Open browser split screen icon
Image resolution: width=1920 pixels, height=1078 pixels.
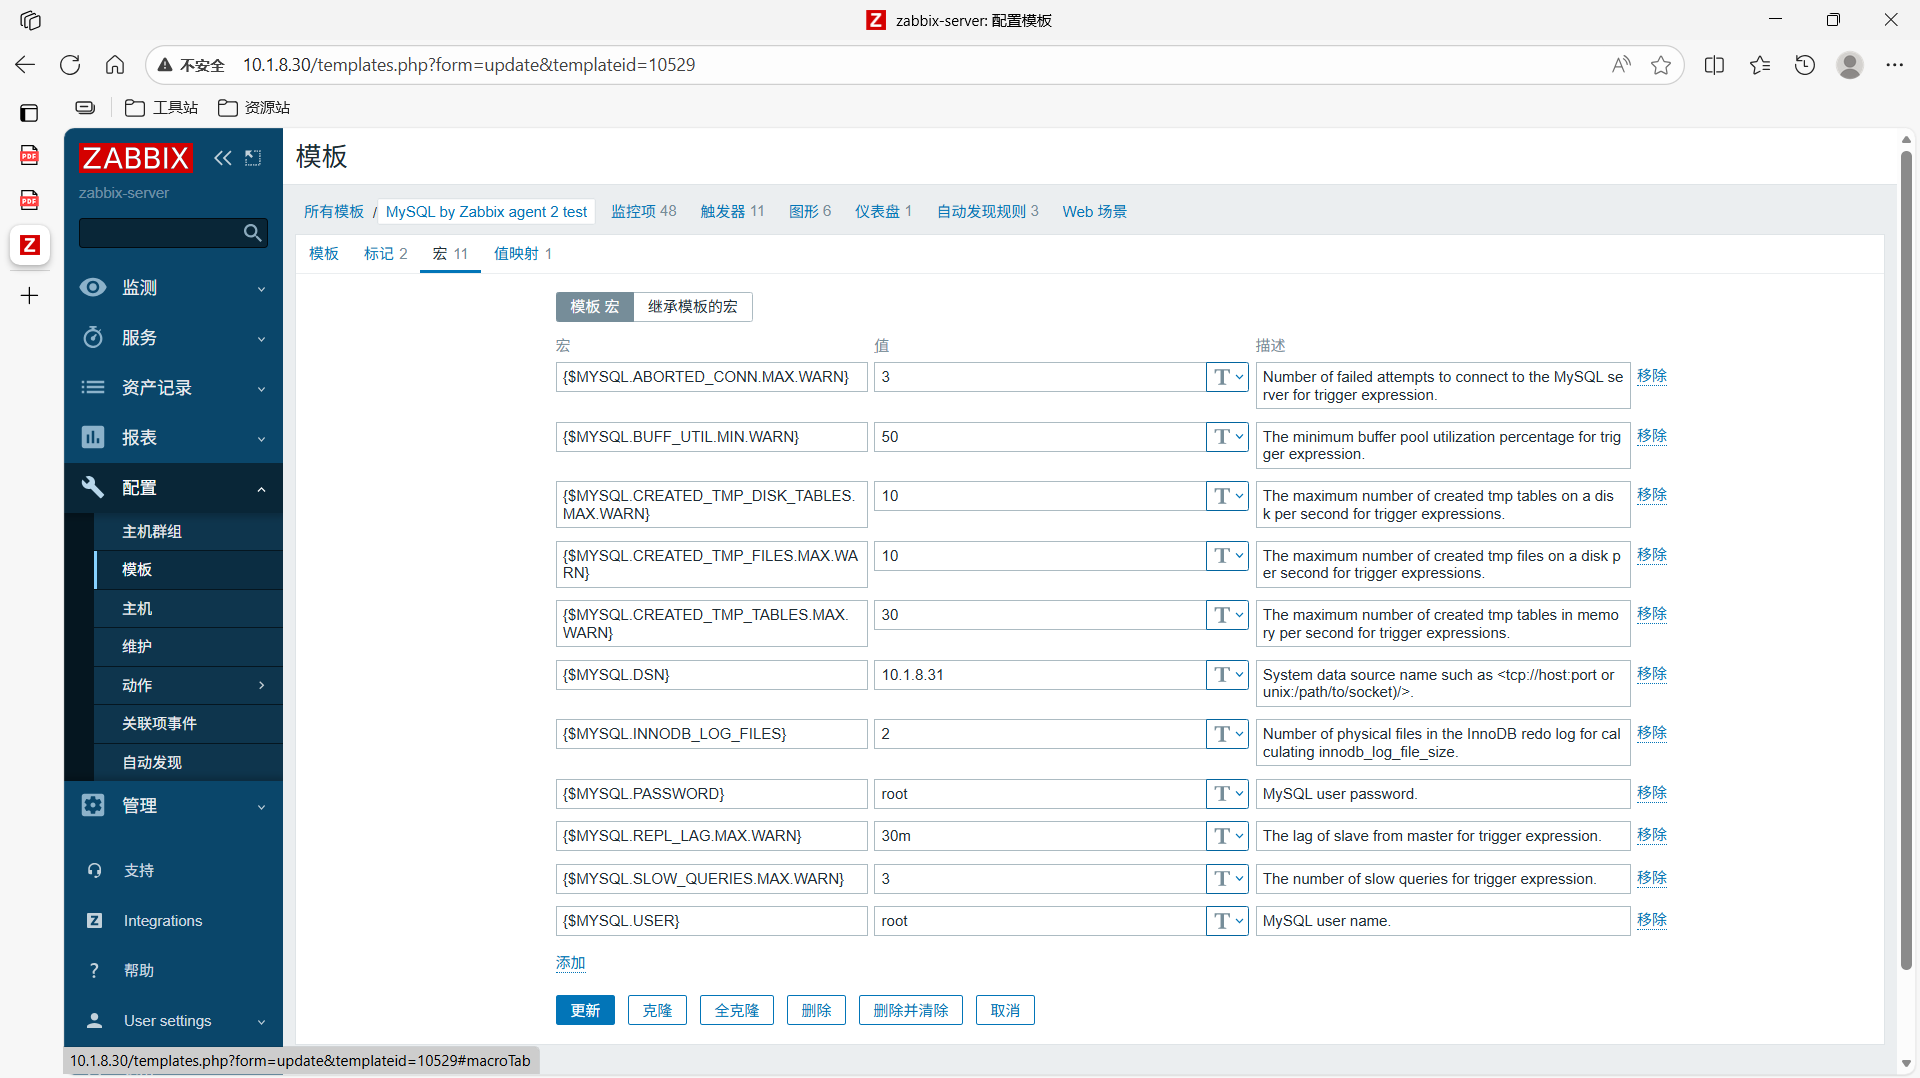click(x=1714, y=65)
